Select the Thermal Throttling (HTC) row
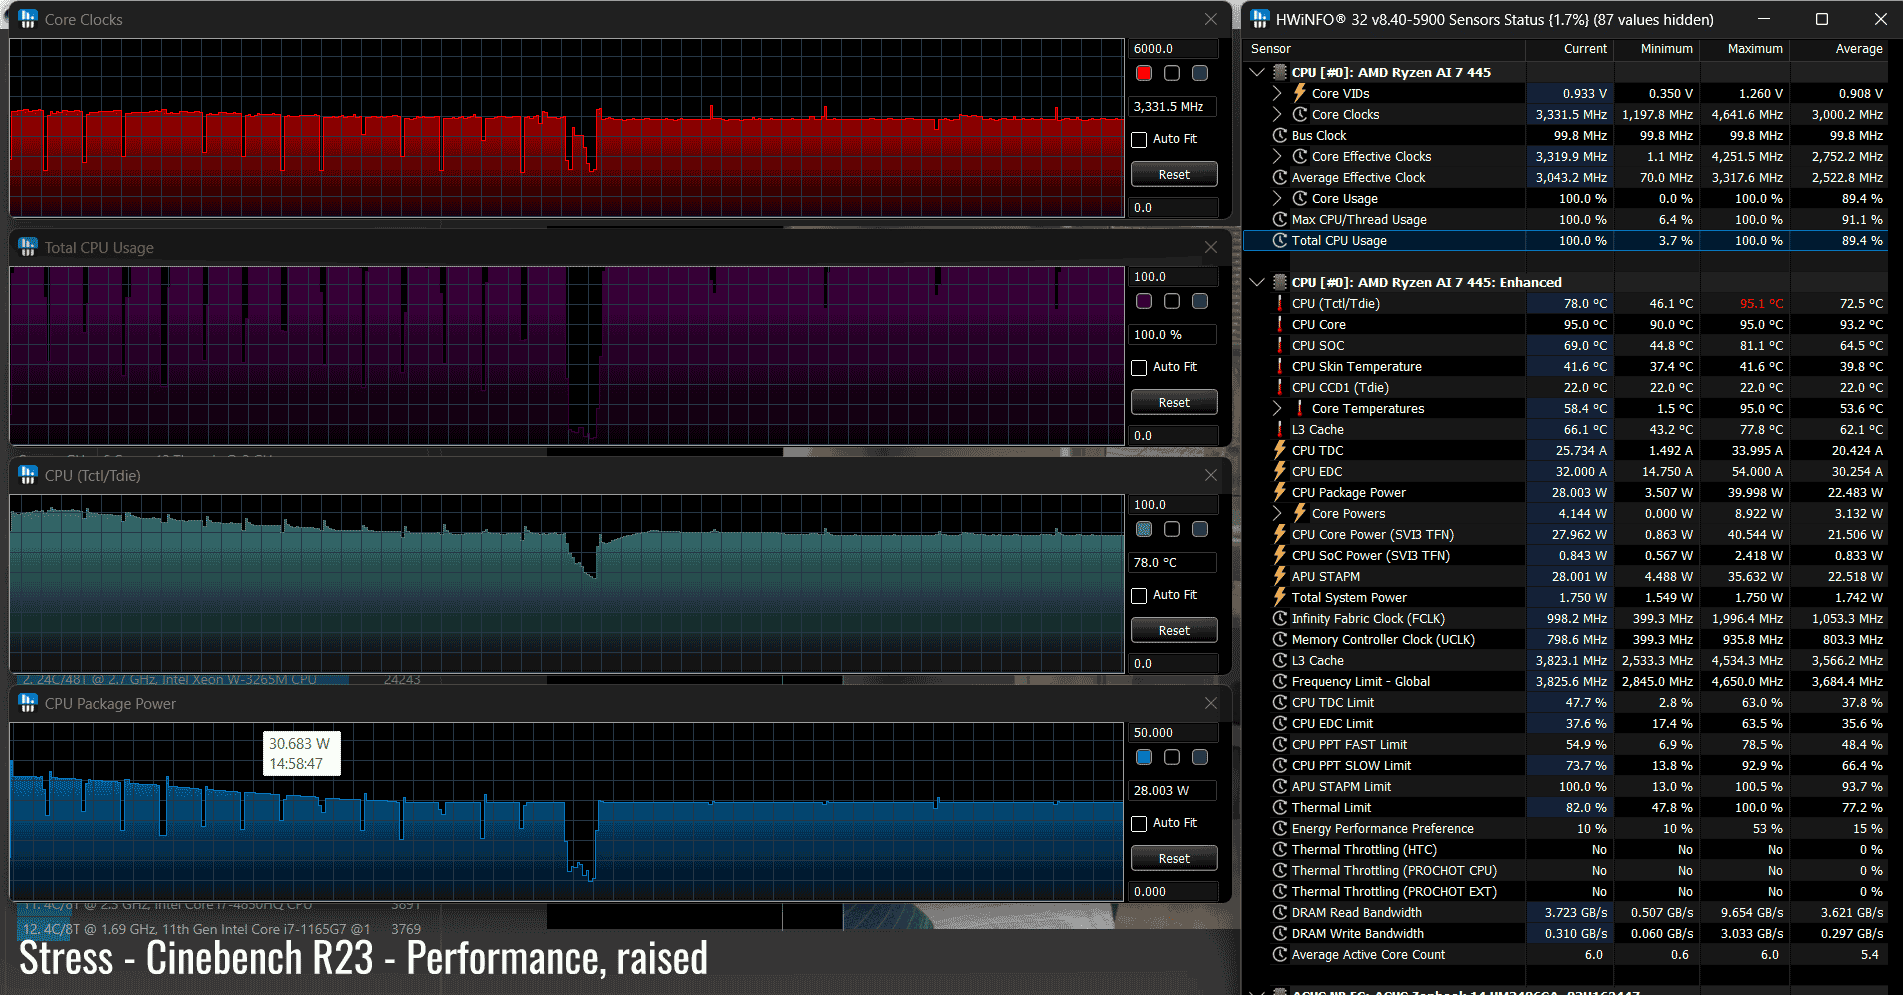This screenshot has height=995, width=1903. (1566, 849)
